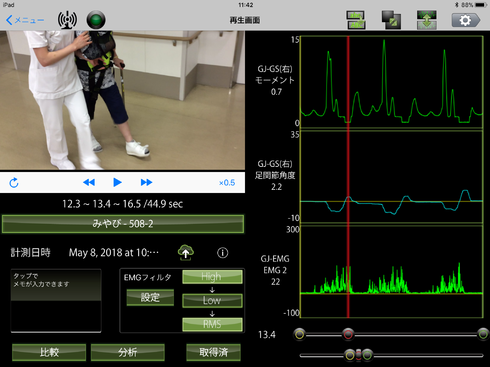Fast forward the video playback
This screenshot has width=490, height=367.
point(146,182)
